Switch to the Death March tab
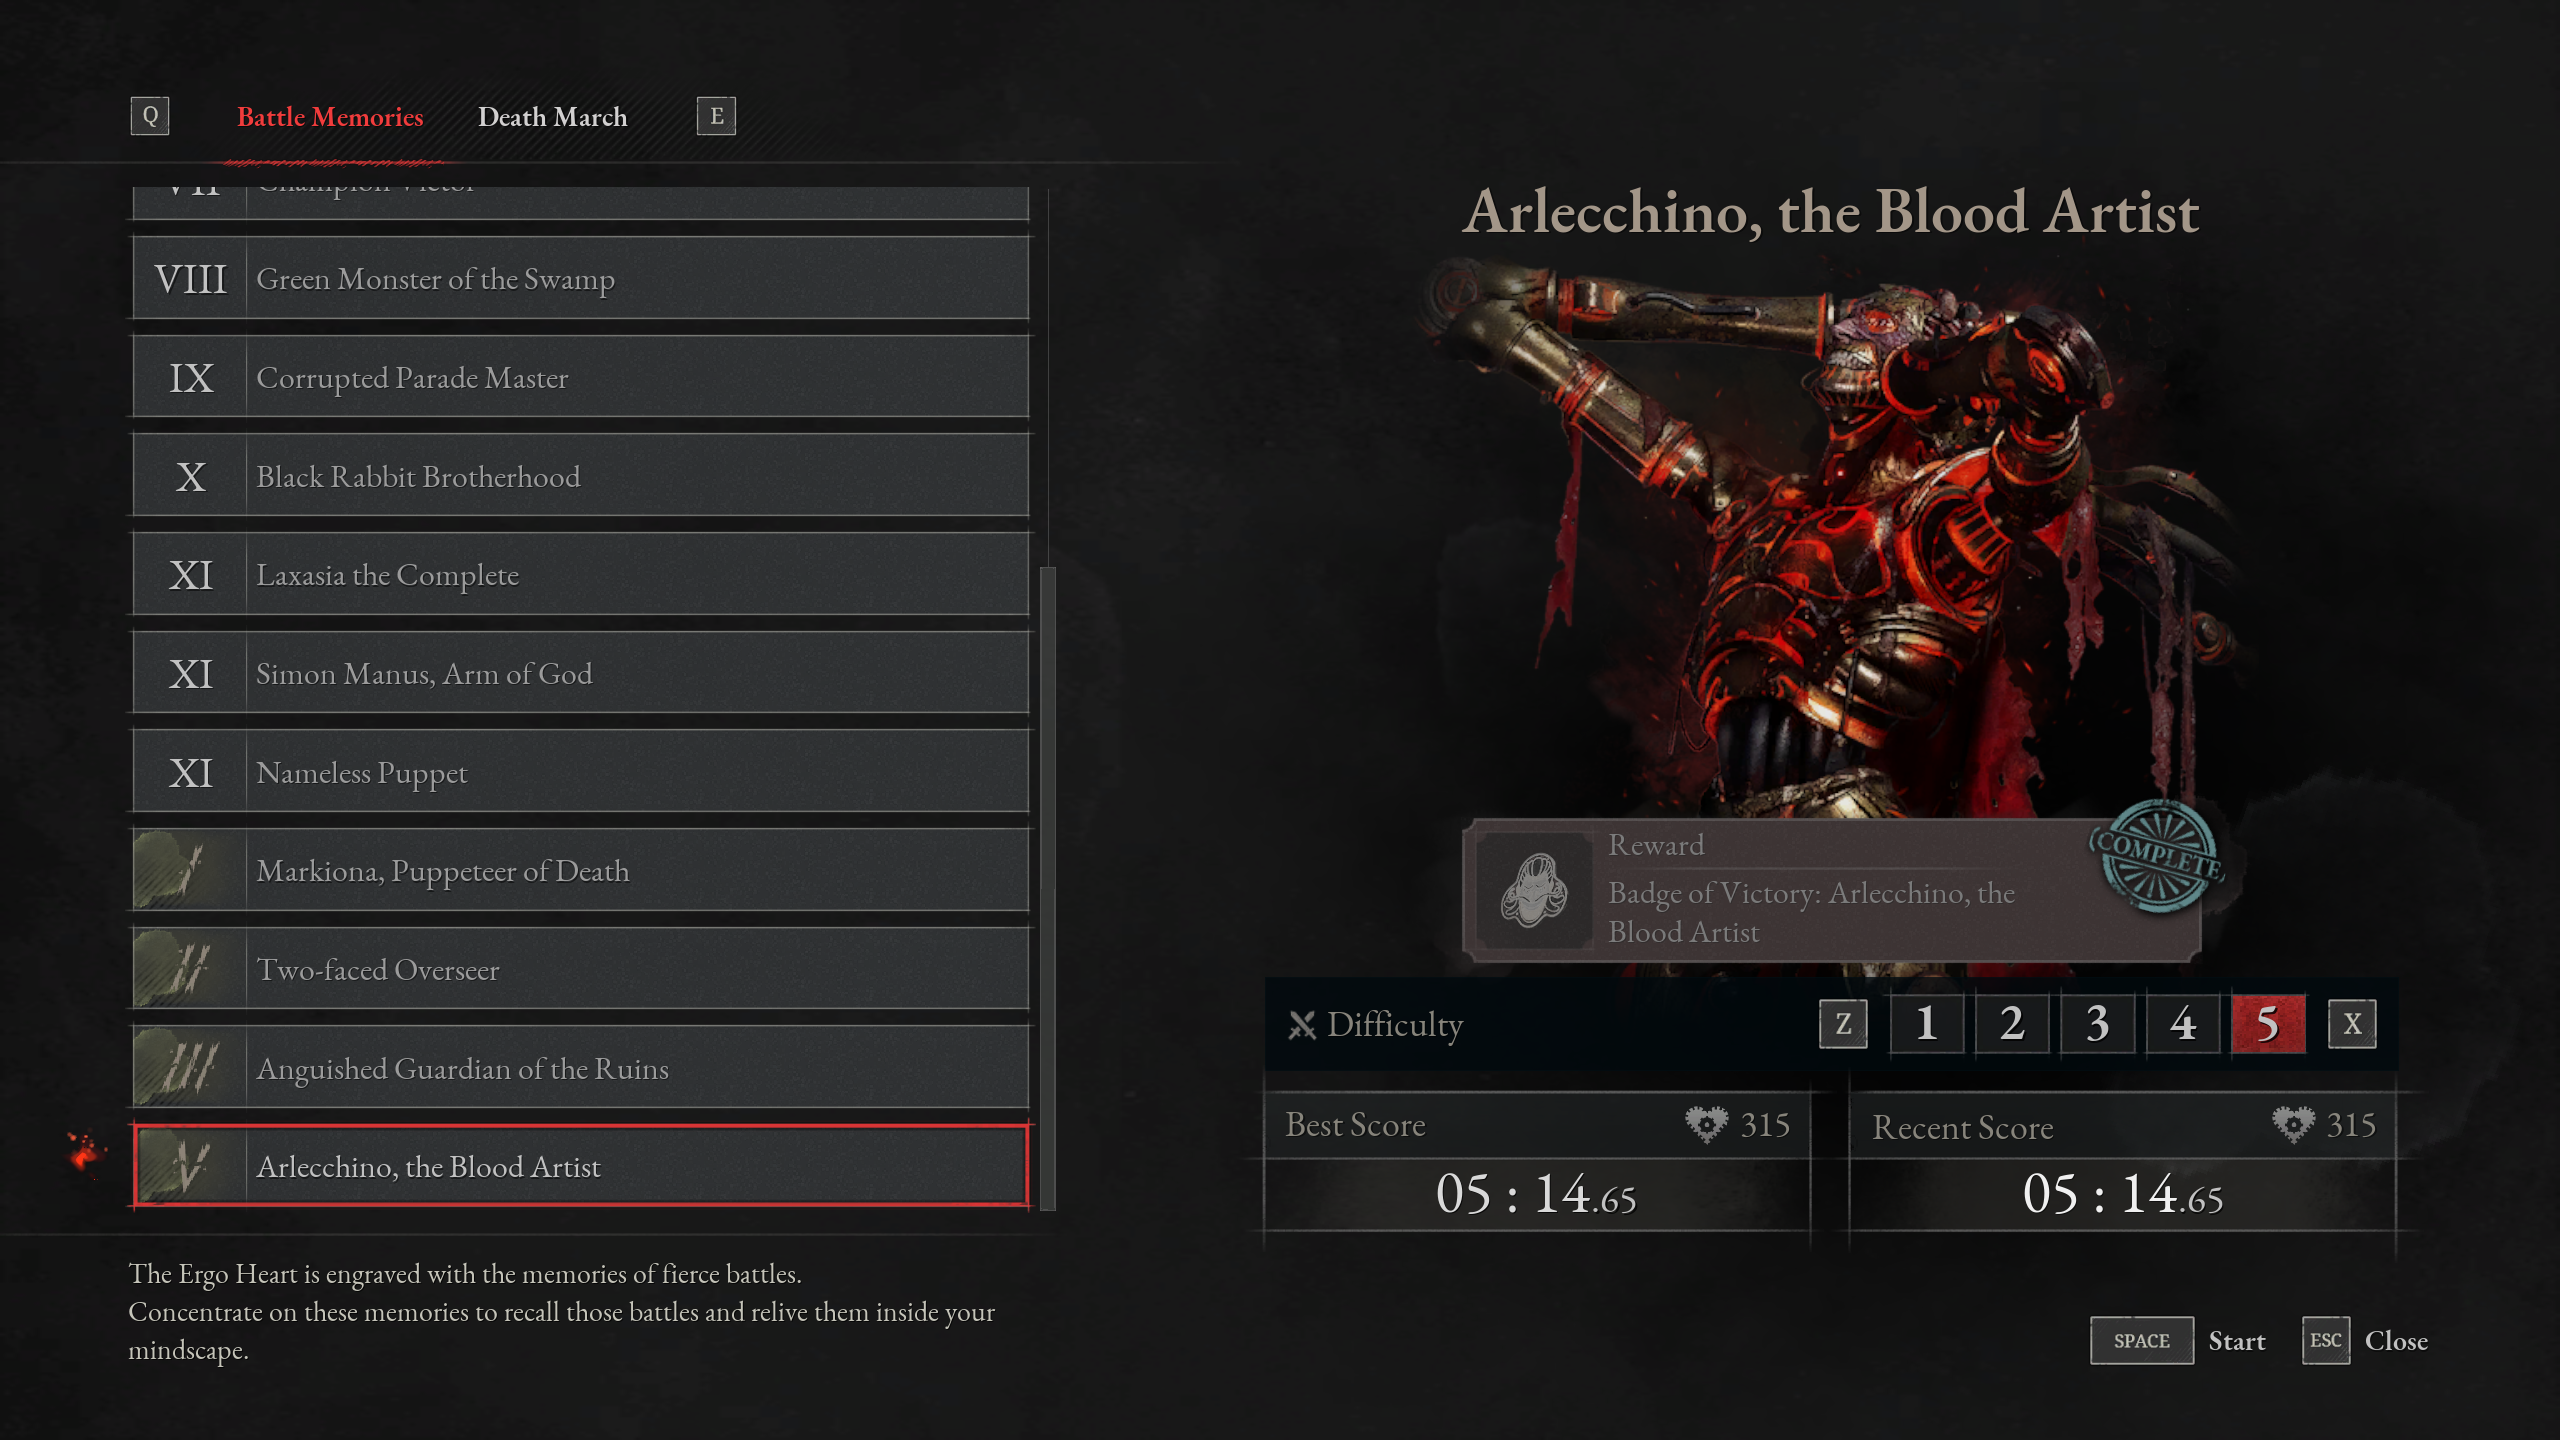 tap(552, 117)
